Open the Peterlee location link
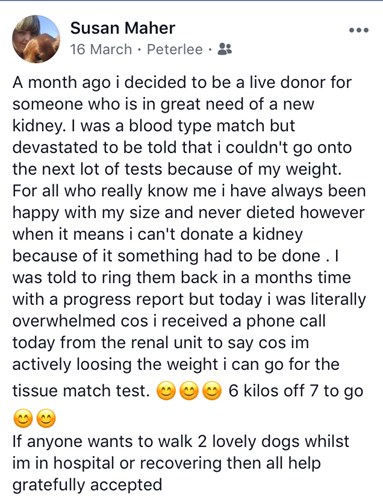 pos(175,50)
